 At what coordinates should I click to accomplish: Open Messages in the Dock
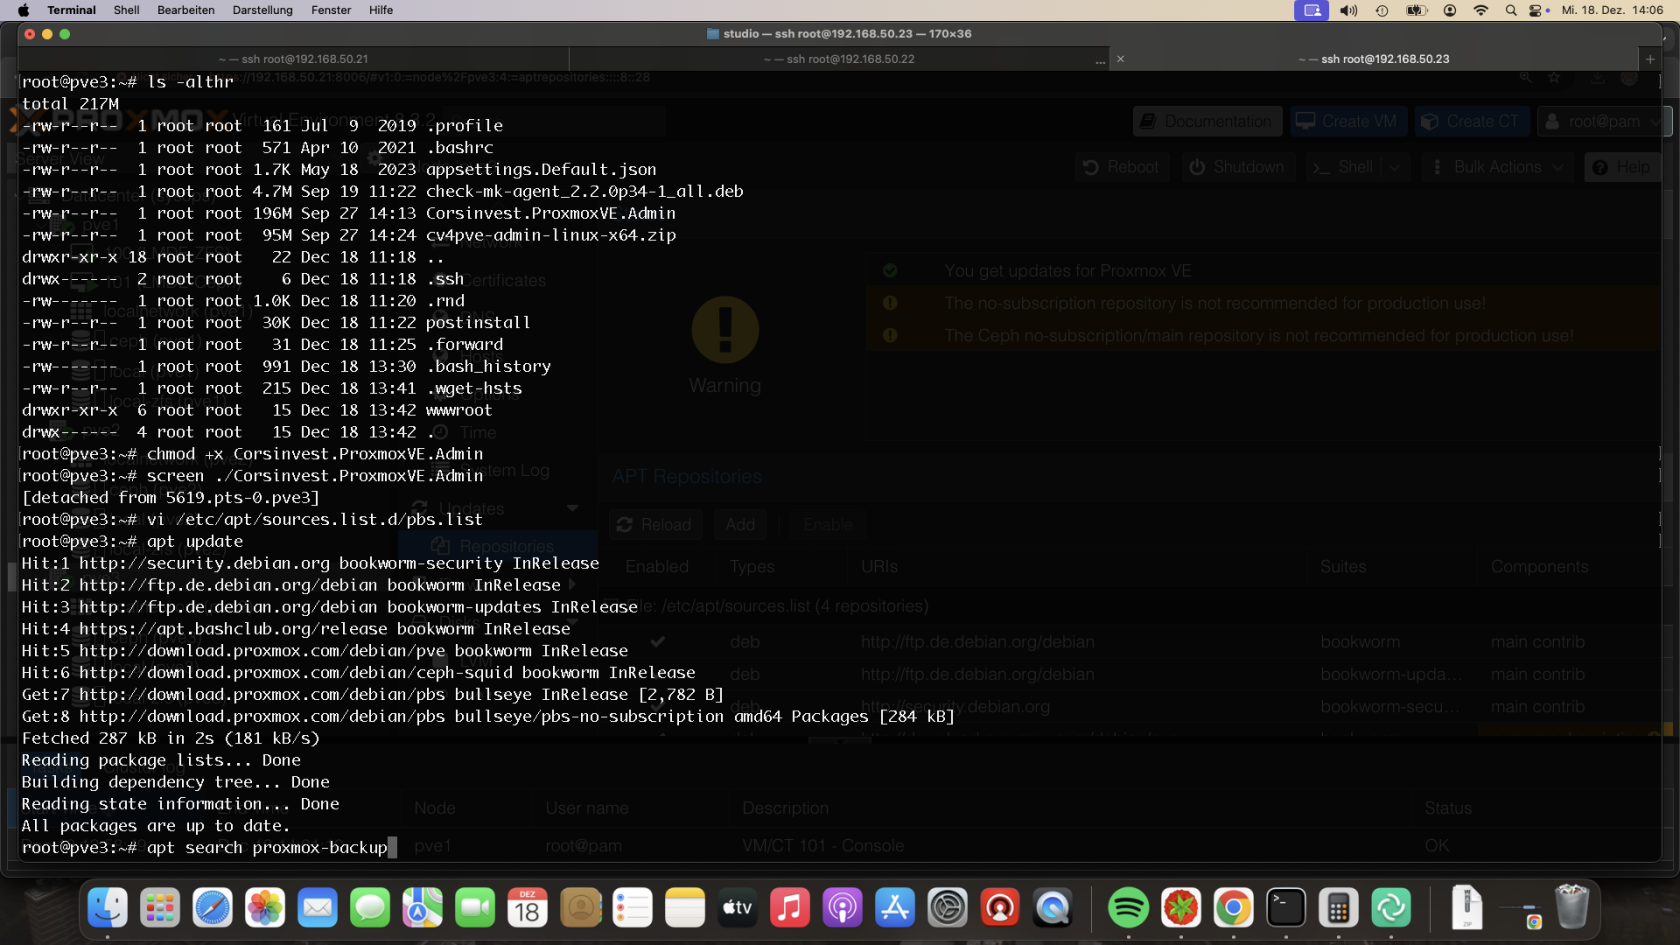coord(370,908)
